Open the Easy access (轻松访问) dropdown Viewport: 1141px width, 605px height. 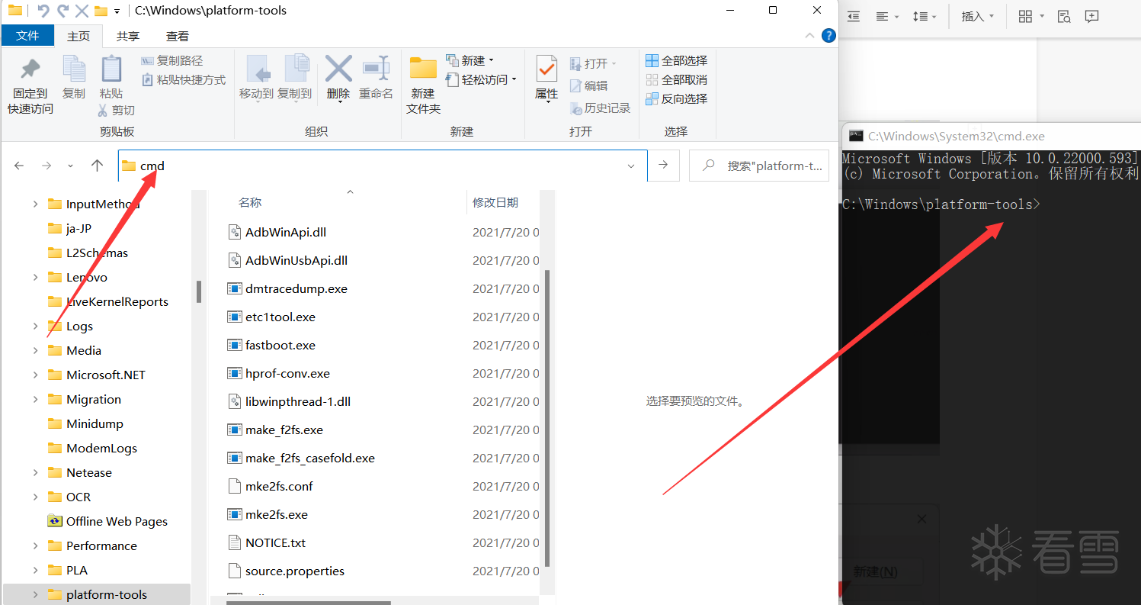482,79
